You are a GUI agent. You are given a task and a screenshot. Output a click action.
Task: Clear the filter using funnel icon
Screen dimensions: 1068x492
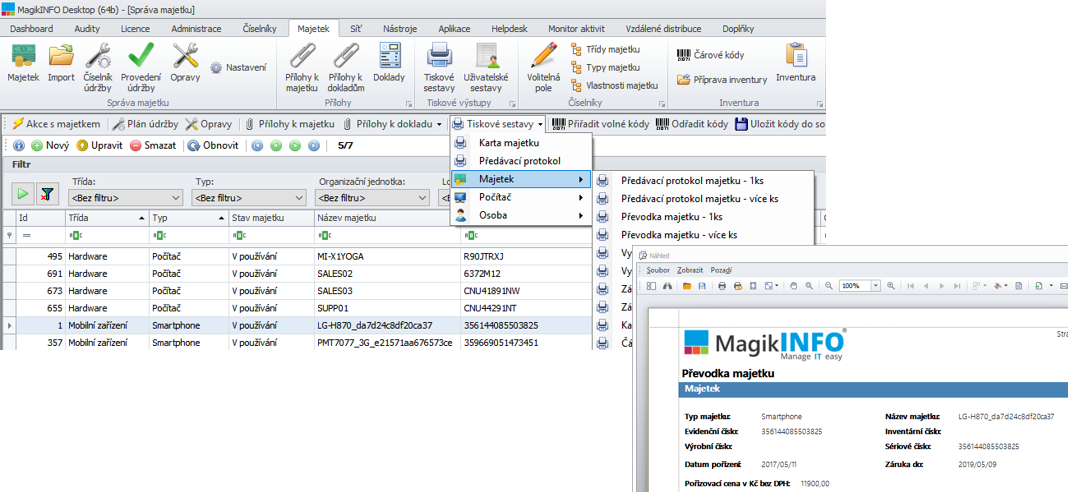[x=46, y=194]
